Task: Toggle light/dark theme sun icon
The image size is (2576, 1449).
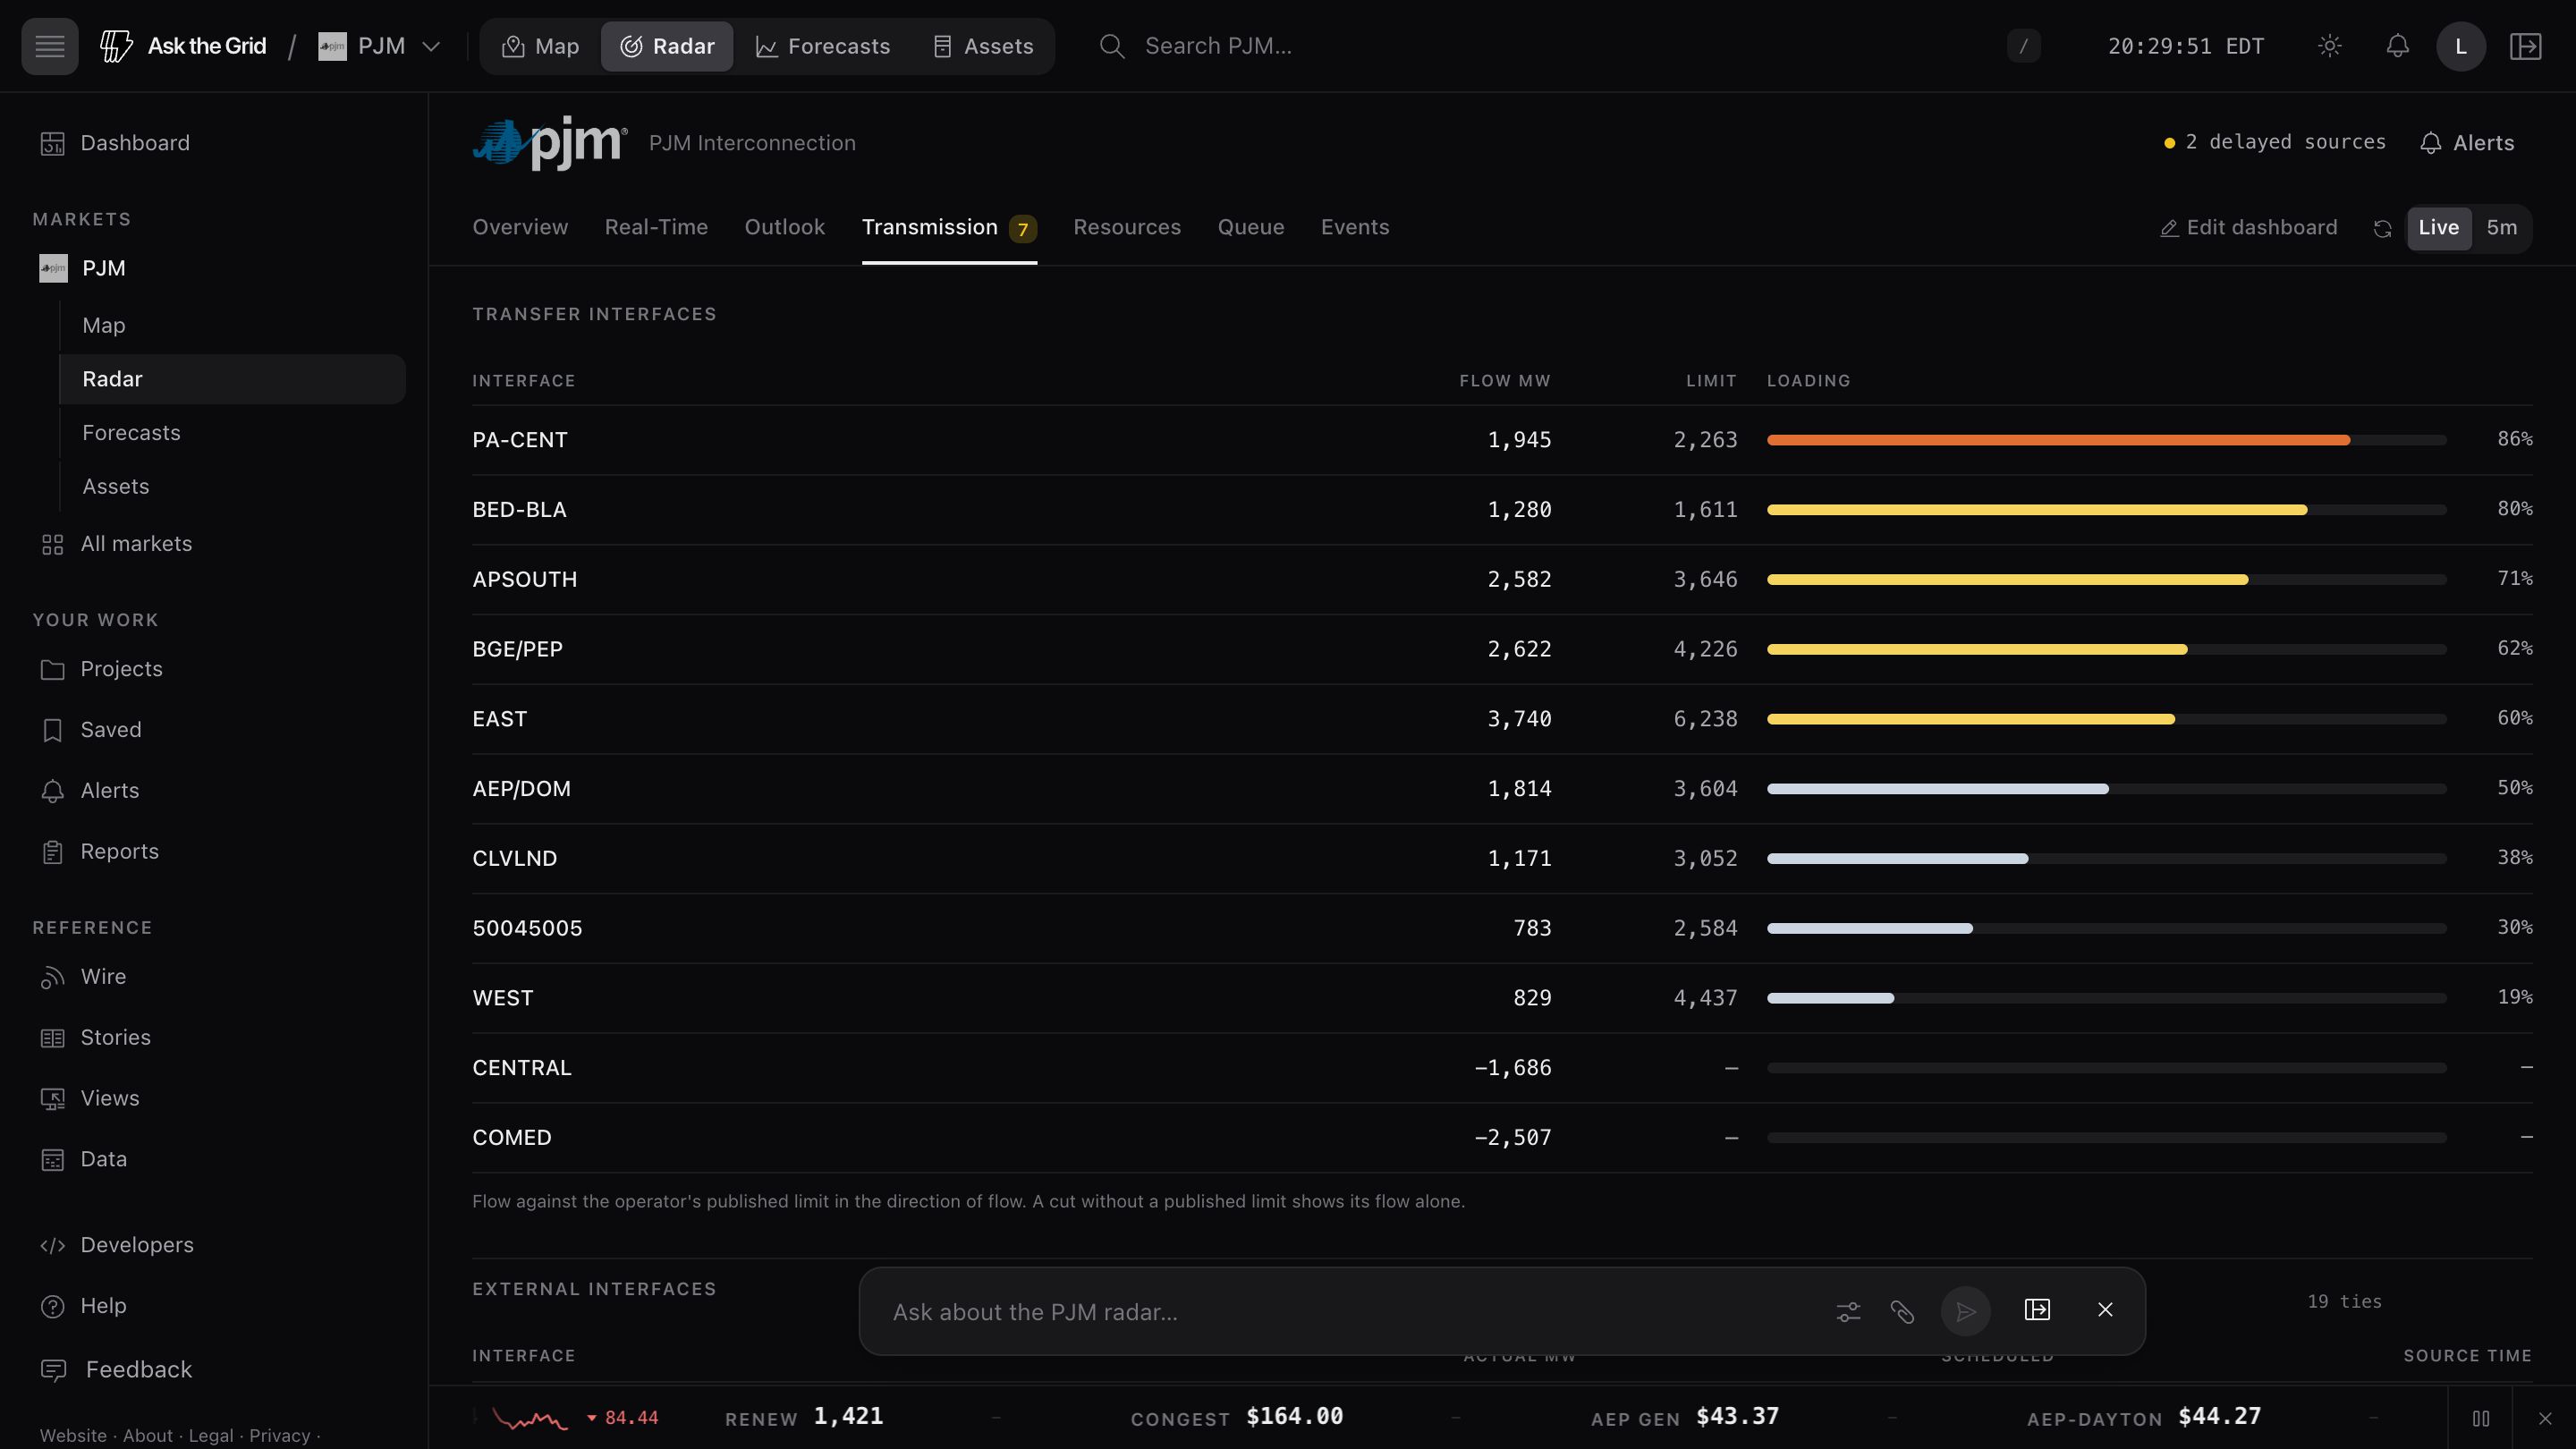Action: coord(2330,46)
